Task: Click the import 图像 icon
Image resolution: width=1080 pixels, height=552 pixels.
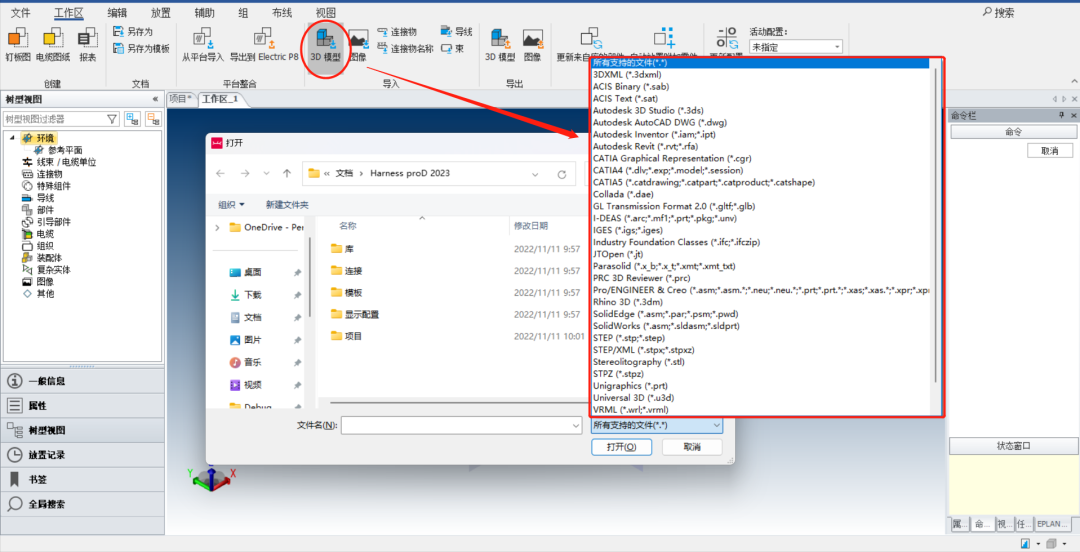Action: coord(358,39)
